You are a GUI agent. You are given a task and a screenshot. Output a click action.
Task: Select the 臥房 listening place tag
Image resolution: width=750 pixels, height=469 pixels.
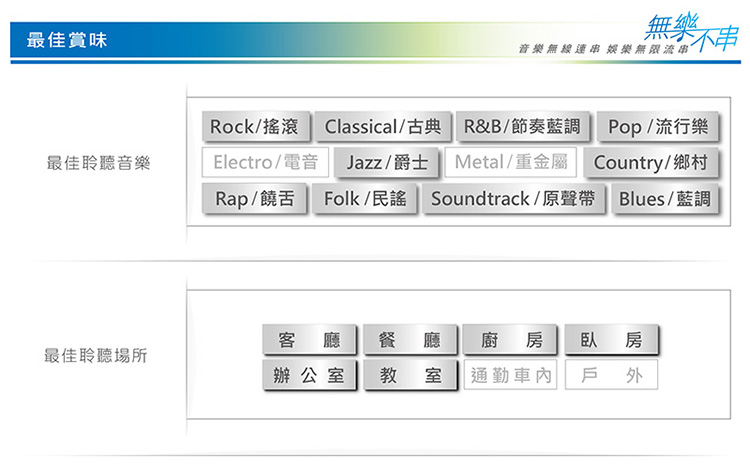pos(611,339)
